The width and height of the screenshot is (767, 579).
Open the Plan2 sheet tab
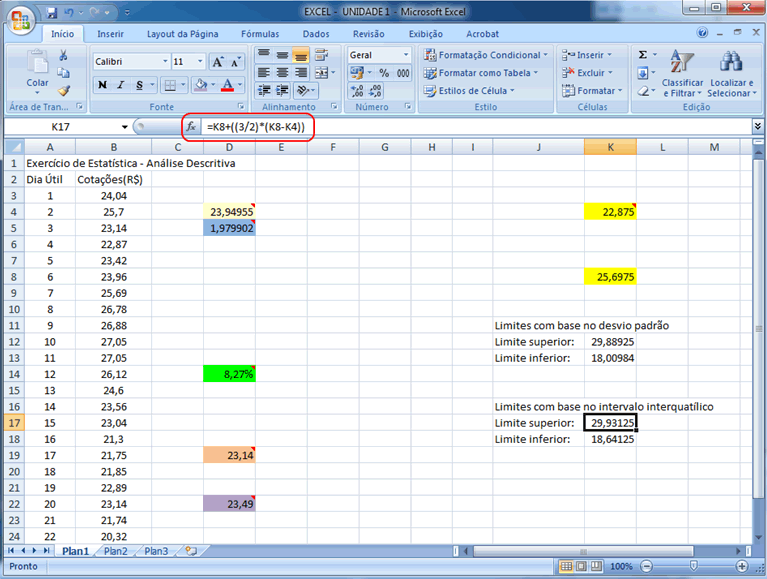point(115,551)
